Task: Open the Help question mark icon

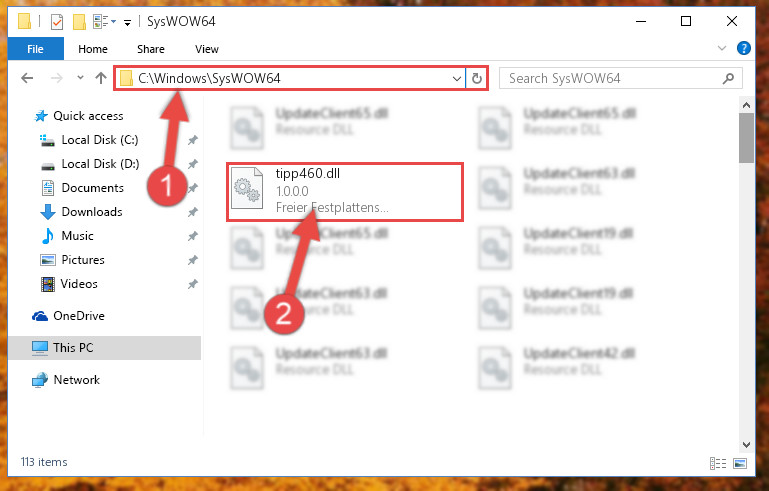Action: point(743,48)
